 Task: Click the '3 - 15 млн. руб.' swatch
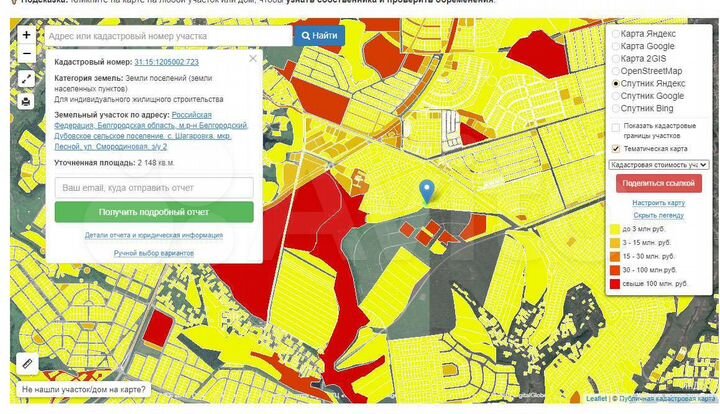tap(615, 243)
